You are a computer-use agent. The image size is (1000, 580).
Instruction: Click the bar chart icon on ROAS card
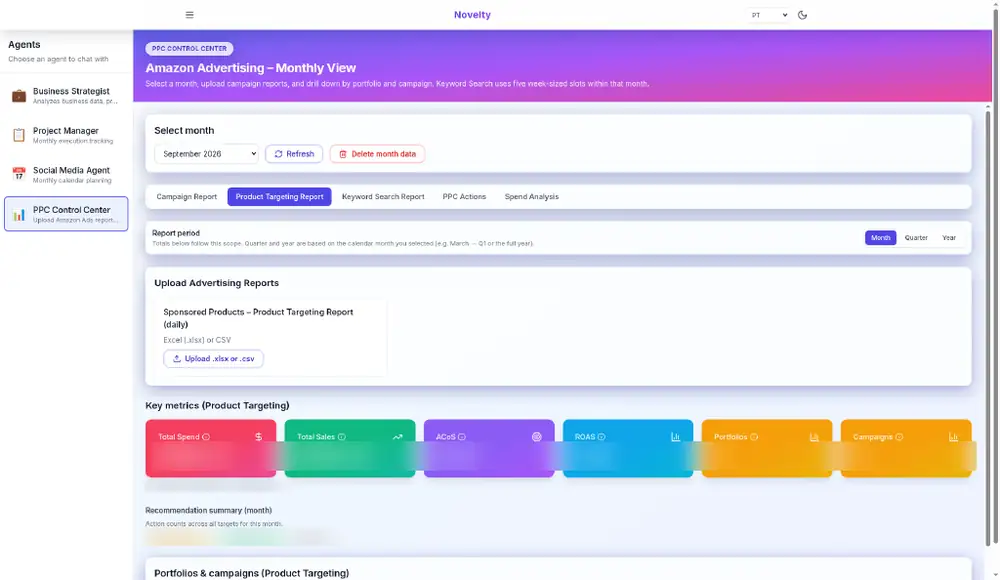675,437
